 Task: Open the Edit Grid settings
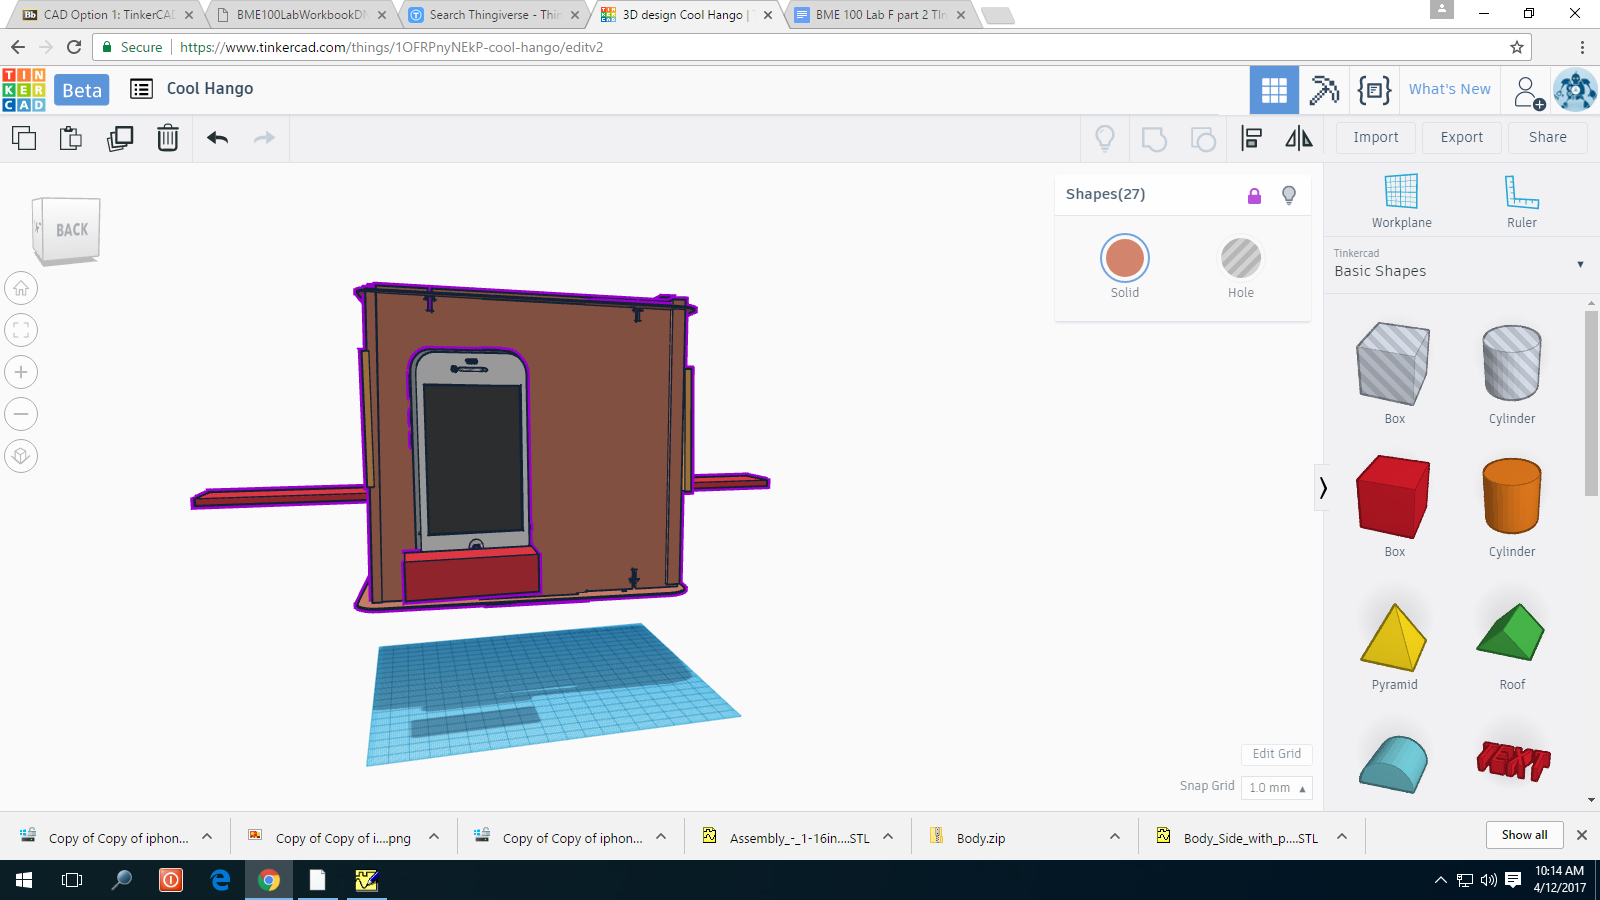pyautogui.click(x=1276, y=754)
